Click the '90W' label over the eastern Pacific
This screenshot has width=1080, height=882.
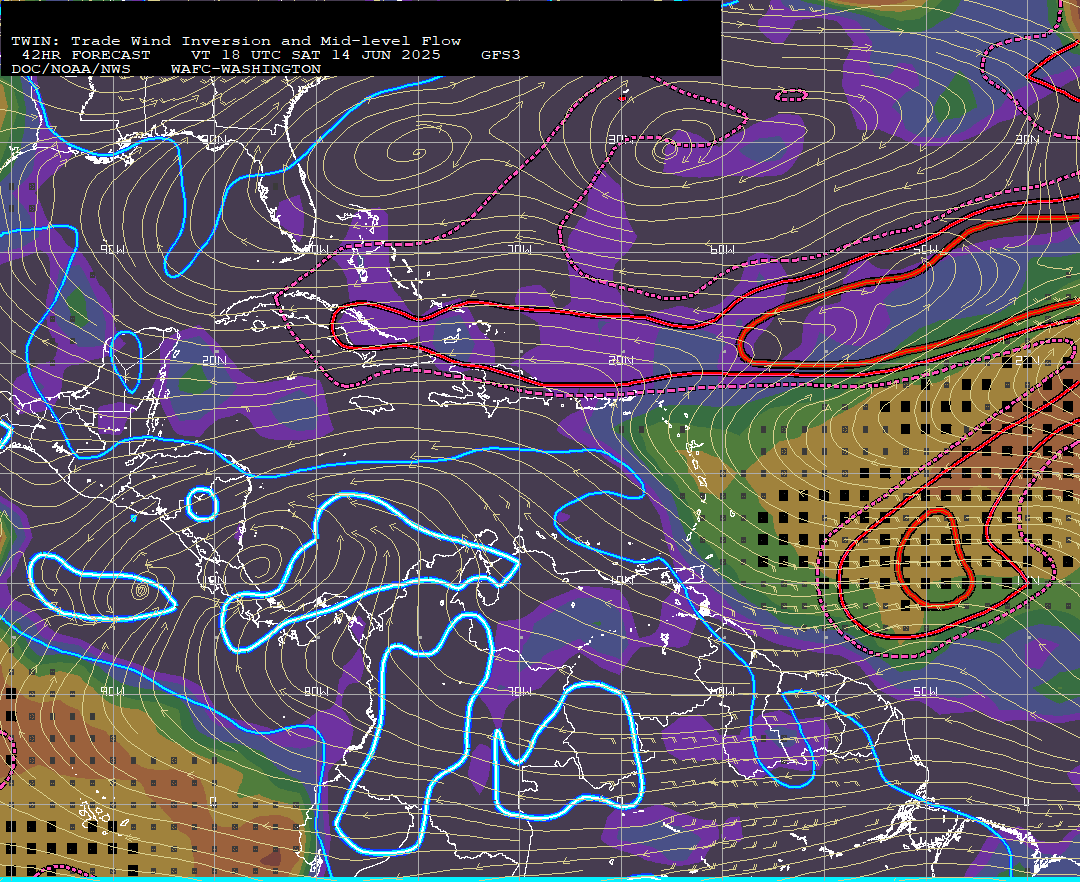[x=113, y=691]
